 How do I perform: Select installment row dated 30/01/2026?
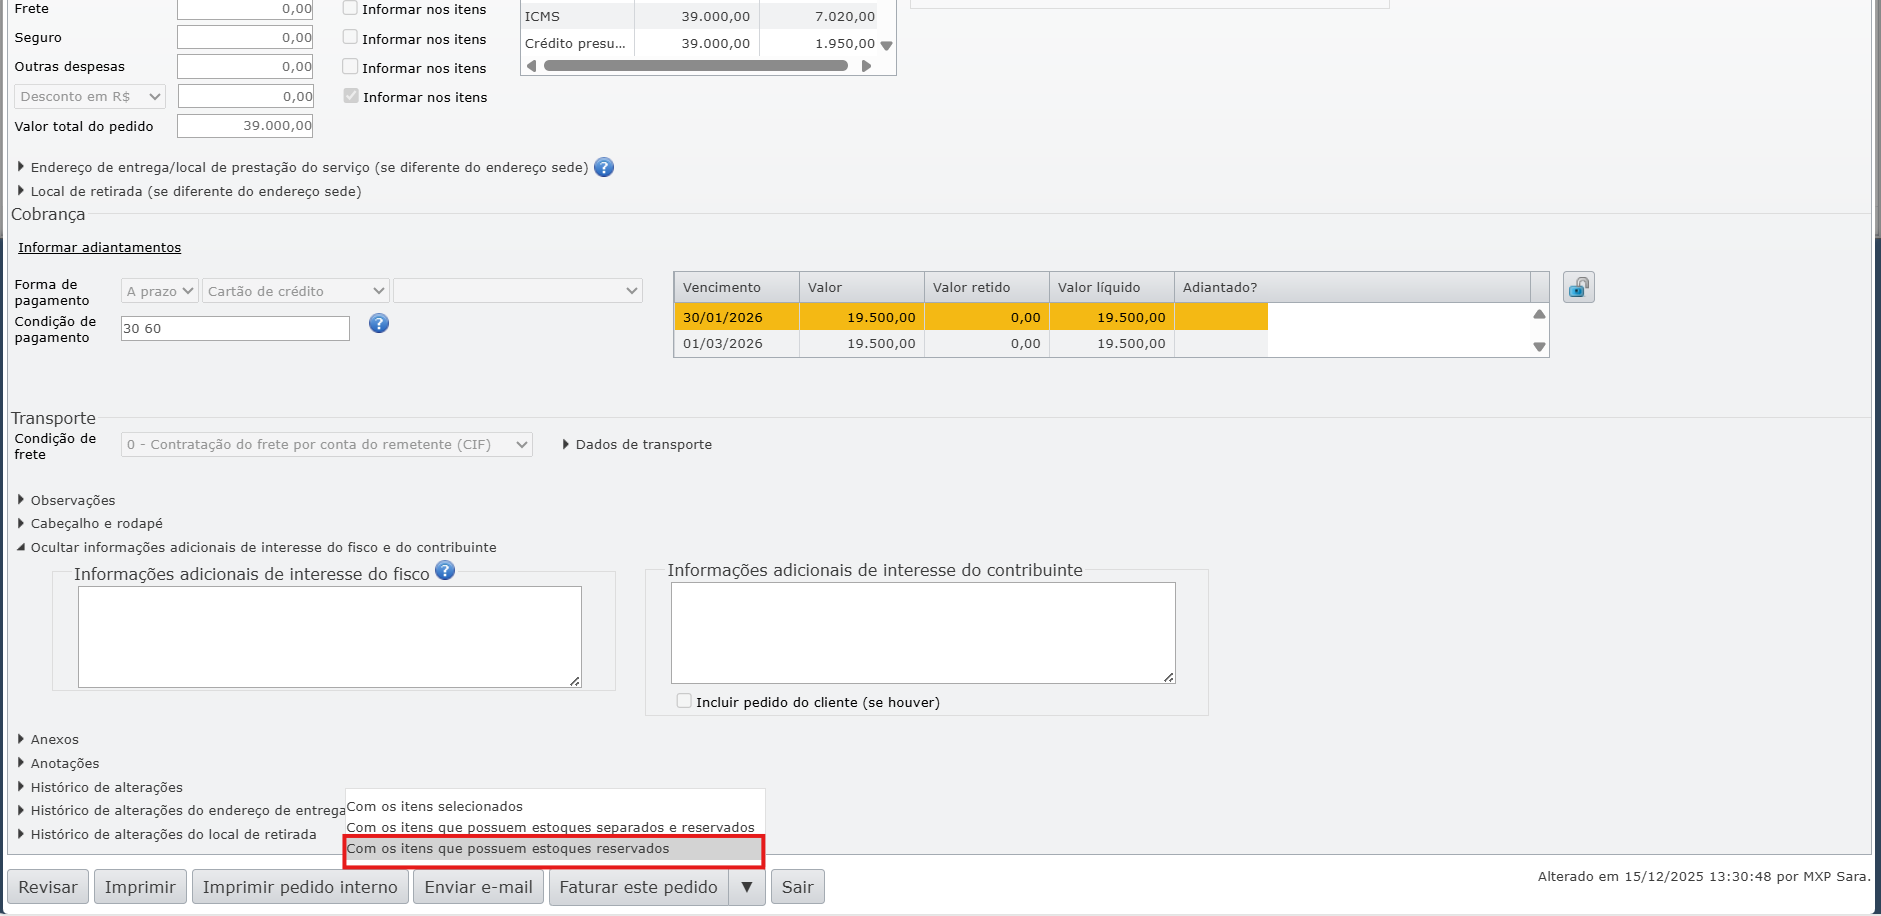pos(971,318)
